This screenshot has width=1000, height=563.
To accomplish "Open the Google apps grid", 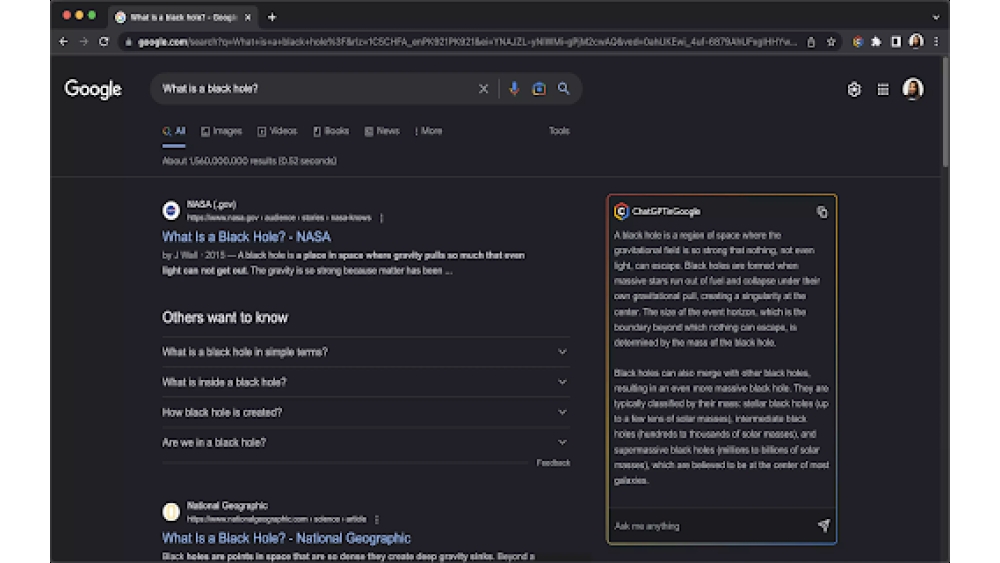I will tap(883, 90).
